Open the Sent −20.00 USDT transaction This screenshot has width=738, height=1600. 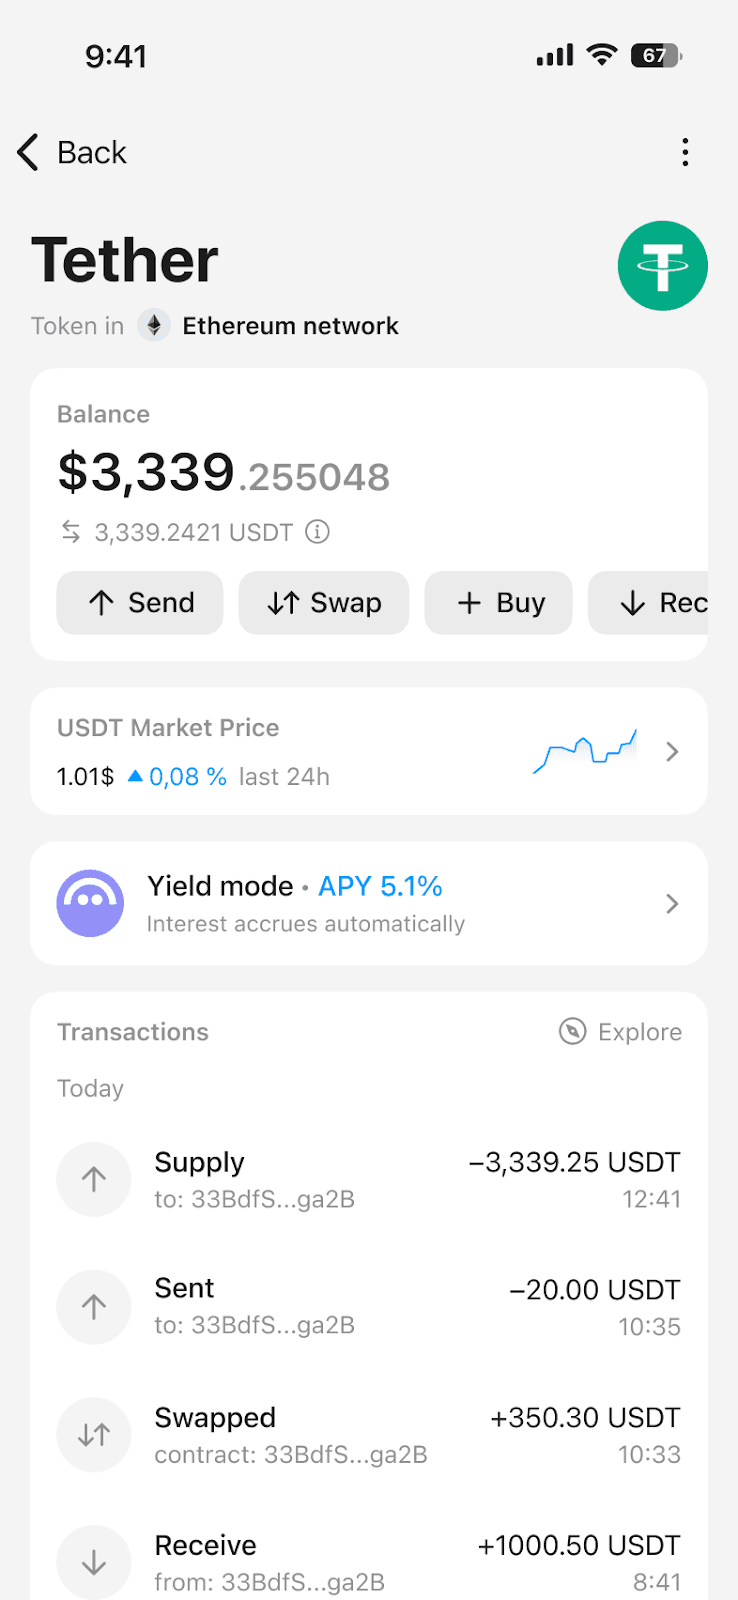(x=368, y=1307)
